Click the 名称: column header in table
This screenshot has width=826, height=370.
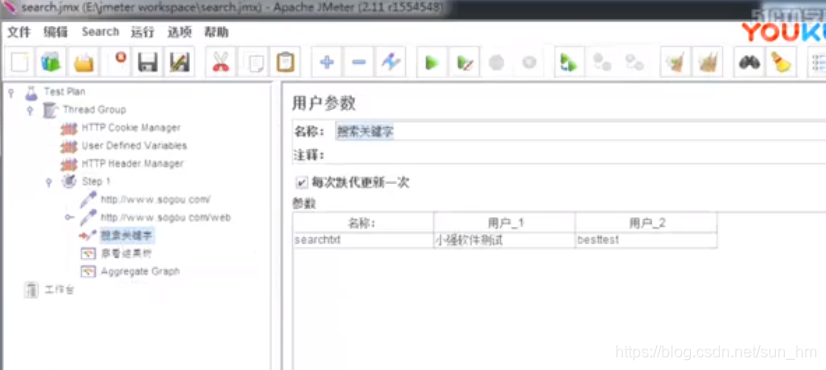pyautogui.click(x=363, y=223)
